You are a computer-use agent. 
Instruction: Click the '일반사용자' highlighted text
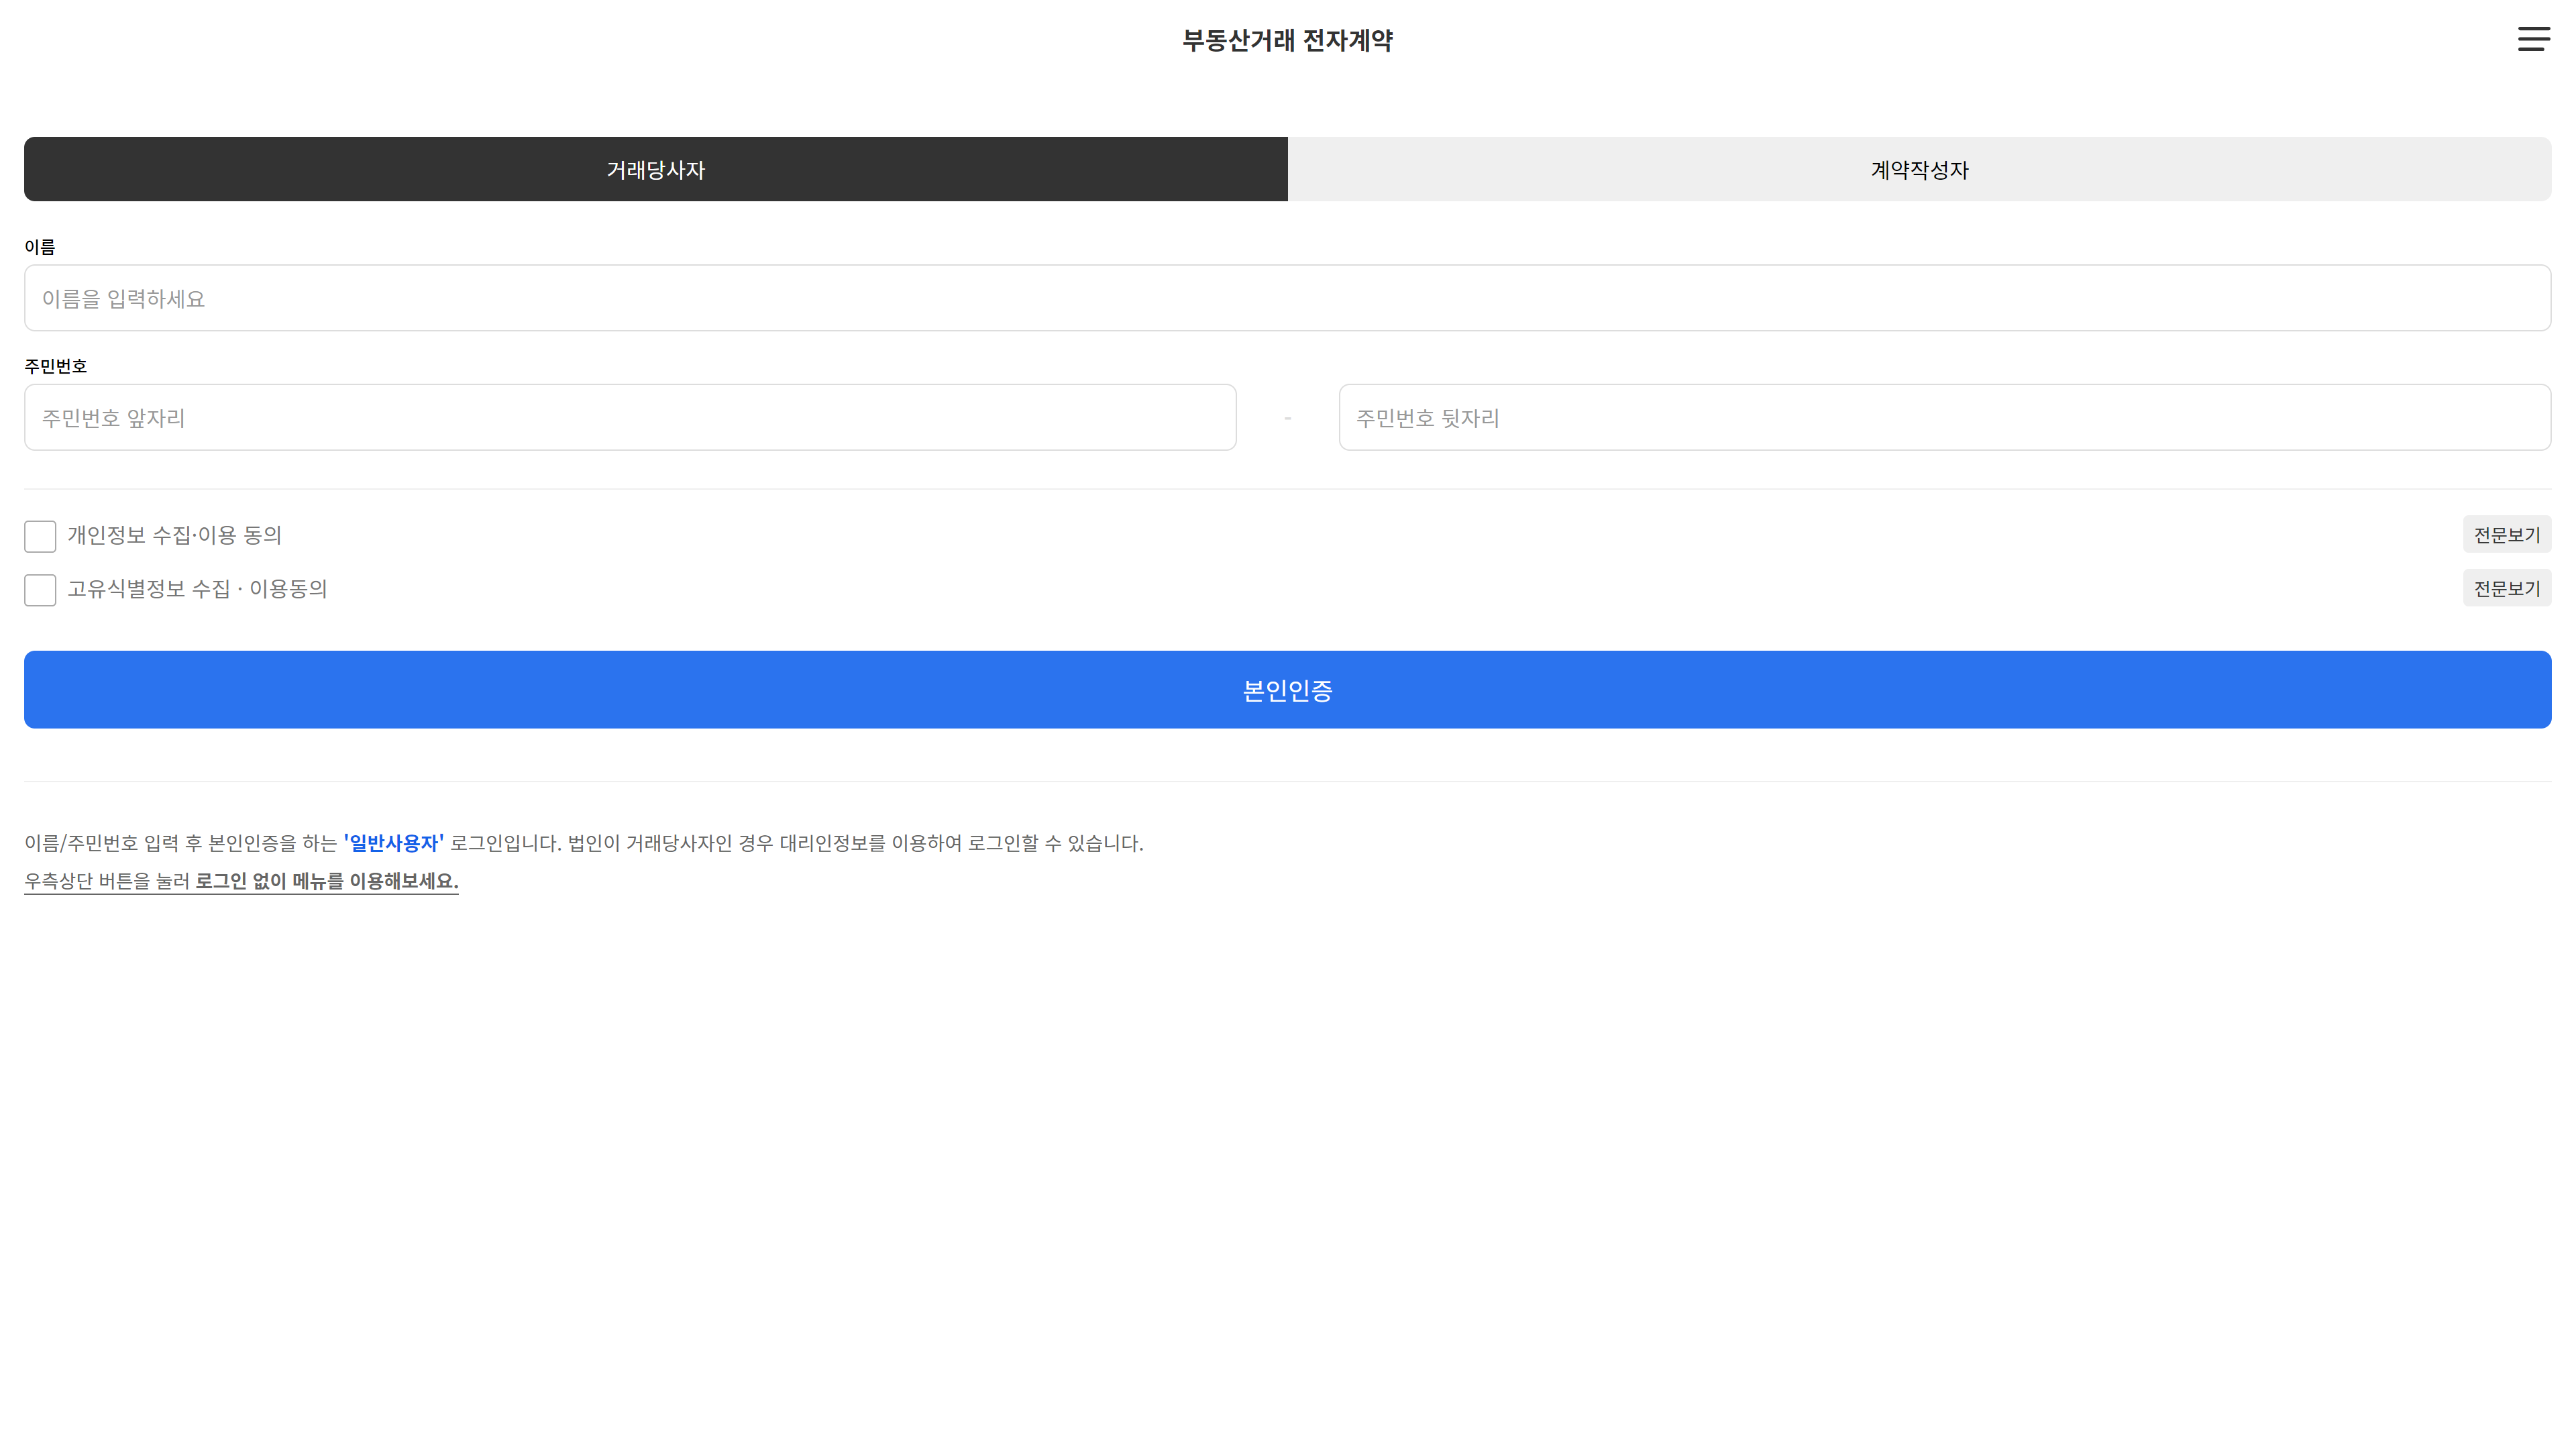[x=394, y=843]
